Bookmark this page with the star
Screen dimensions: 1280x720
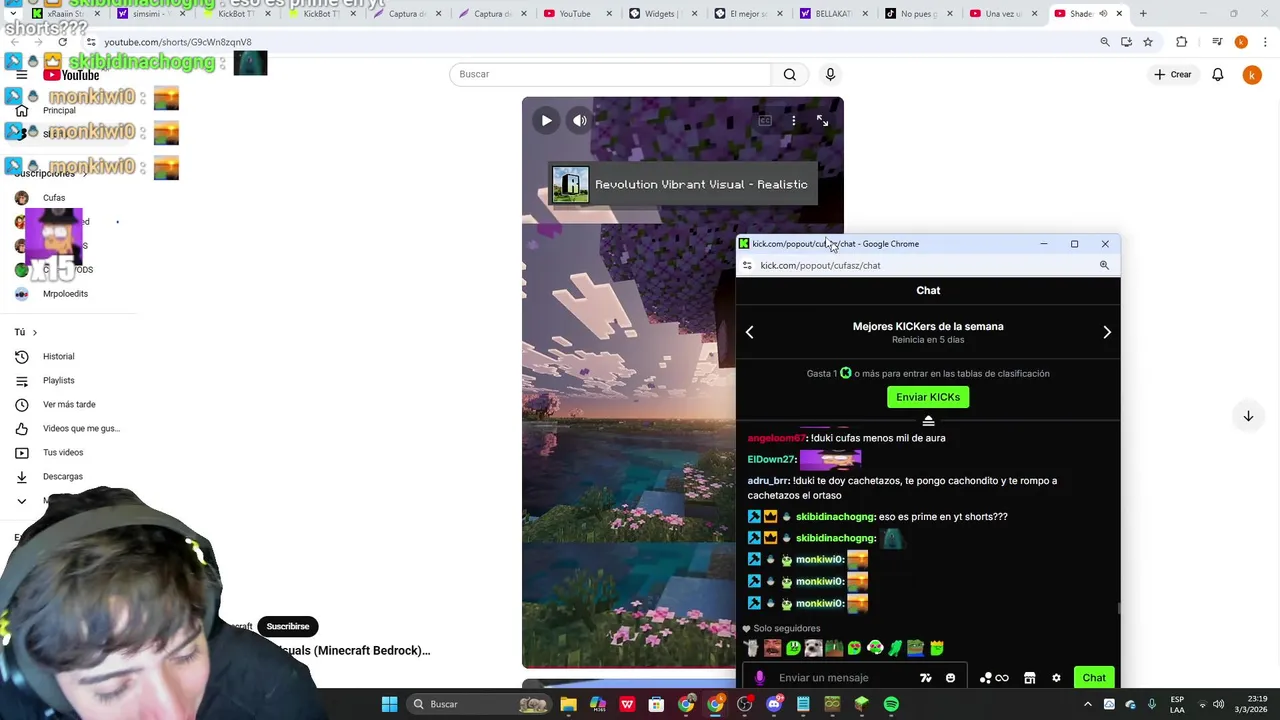point(1148,42)
